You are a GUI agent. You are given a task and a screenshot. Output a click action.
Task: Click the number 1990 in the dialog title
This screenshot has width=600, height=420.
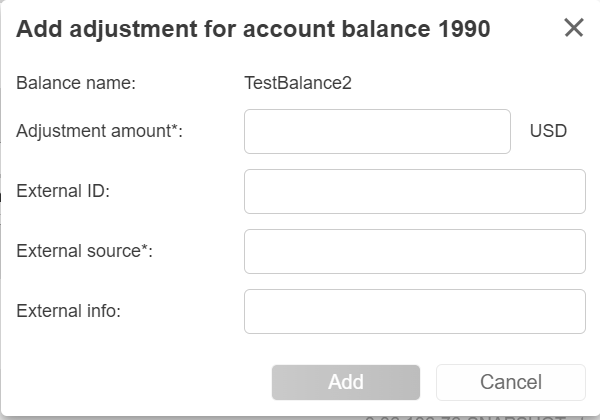(464, 29)
